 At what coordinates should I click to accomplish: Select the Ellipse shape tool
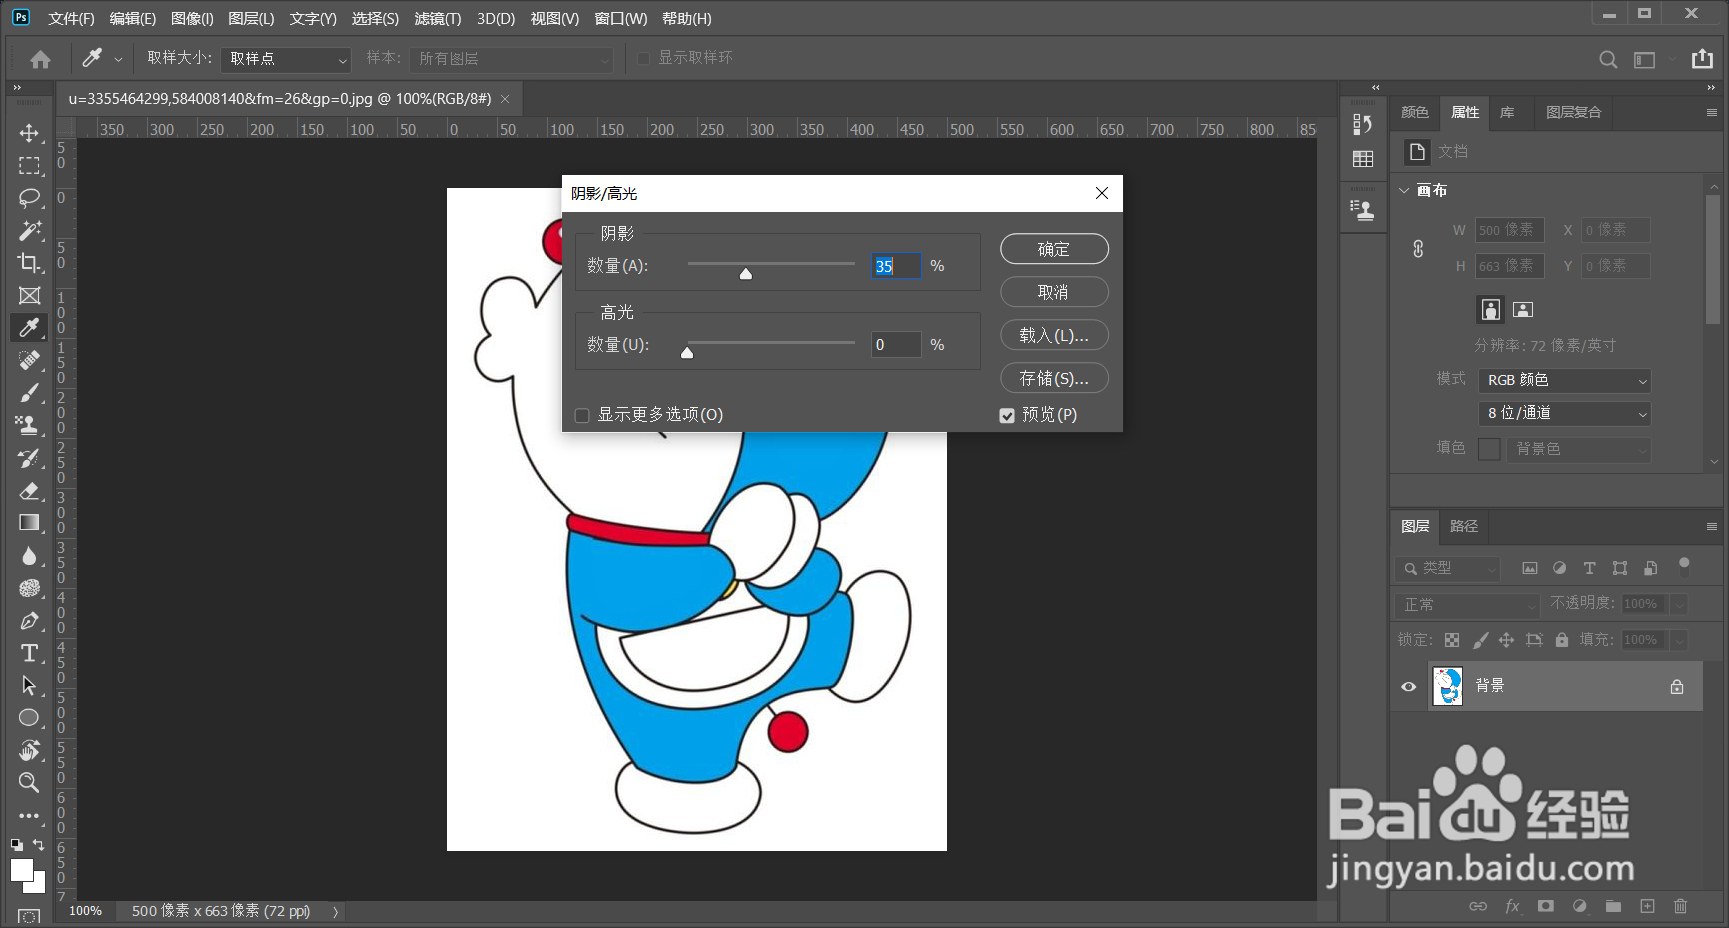tap(29, 718)
